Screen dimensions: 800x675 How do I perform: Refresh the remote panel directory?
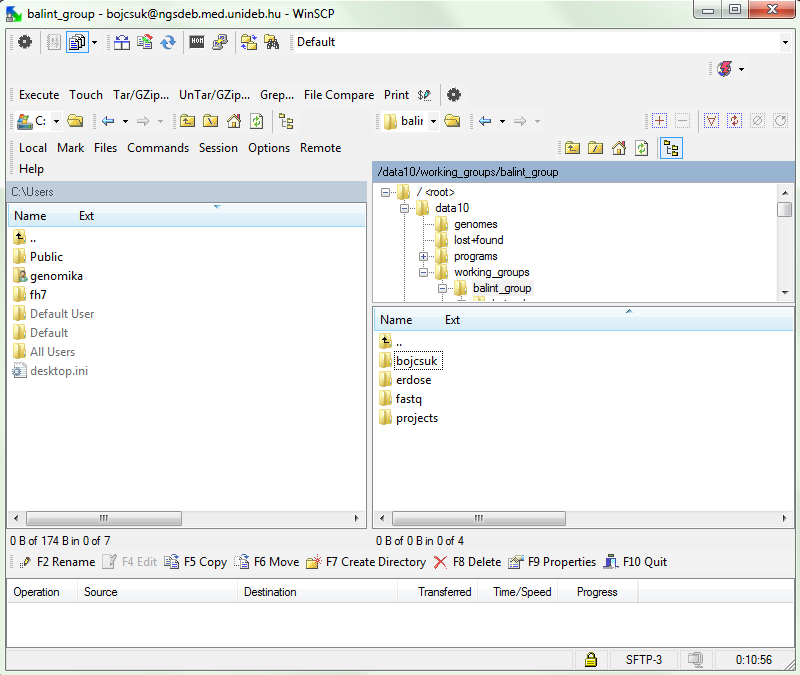(x=642, y=148)
